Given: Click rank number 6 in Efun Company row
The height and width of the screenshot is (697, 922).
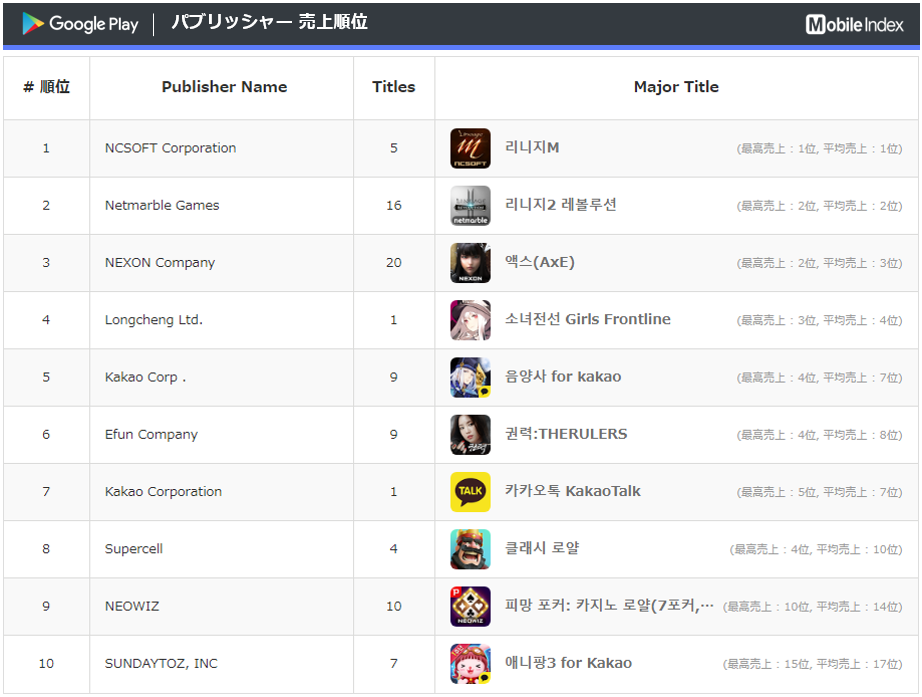Looking at the screenshot, I should [x=46, y=435].
